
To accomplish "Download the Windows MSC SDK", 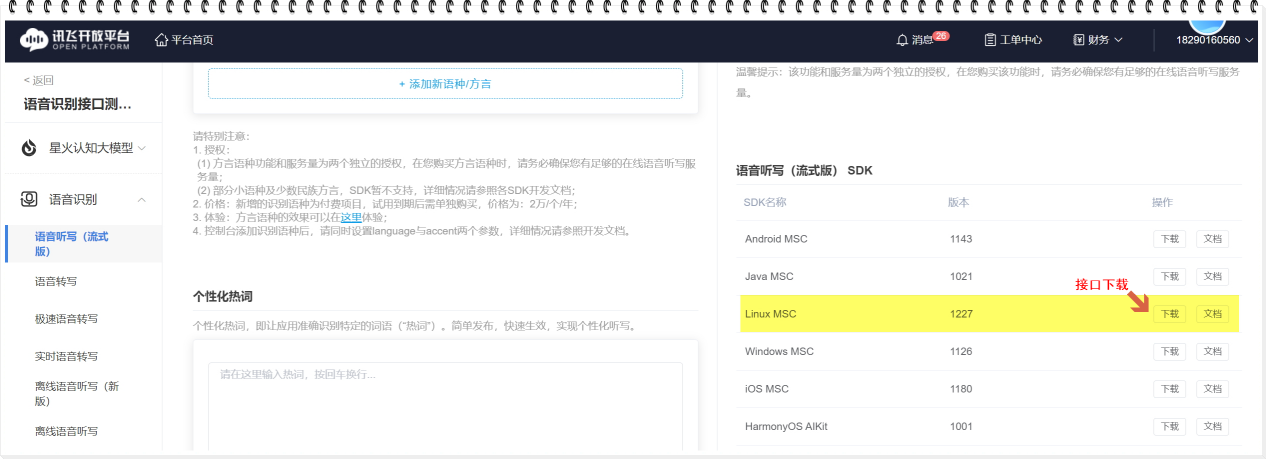I will click(1169, 351).
